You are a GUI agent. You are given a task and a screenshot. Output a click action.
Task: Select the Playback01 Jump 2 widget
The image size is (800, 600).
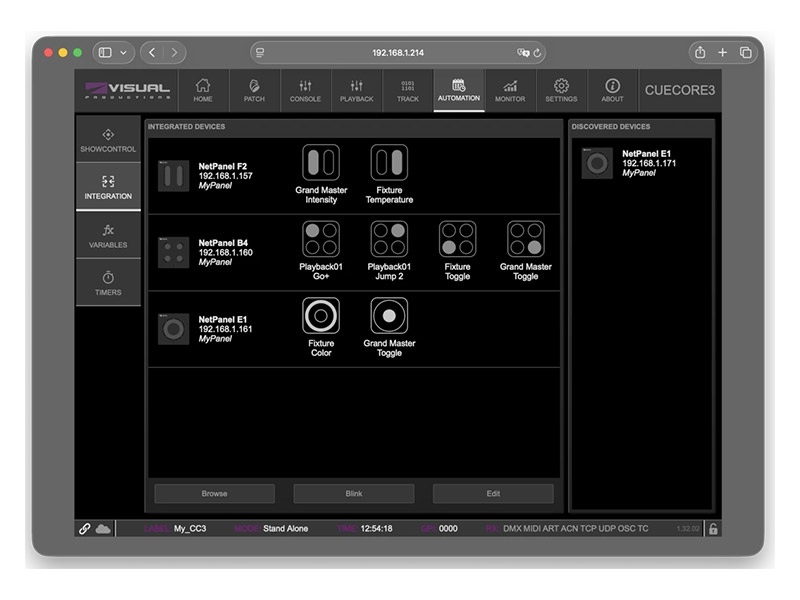(x=389, y=241)
